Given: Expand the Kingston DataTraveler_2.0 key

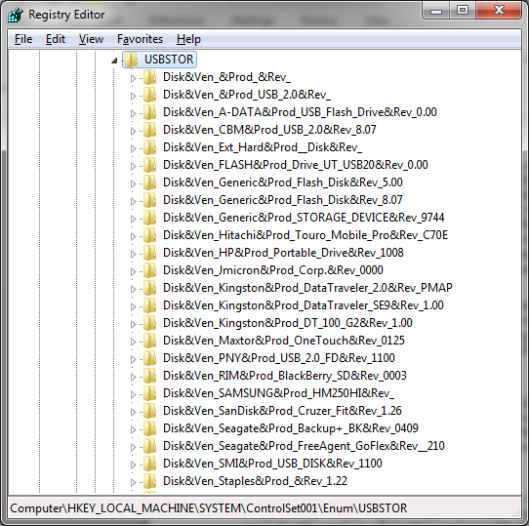Looking at the screenshot, I should pyautogui.click(x=133, y=289).
